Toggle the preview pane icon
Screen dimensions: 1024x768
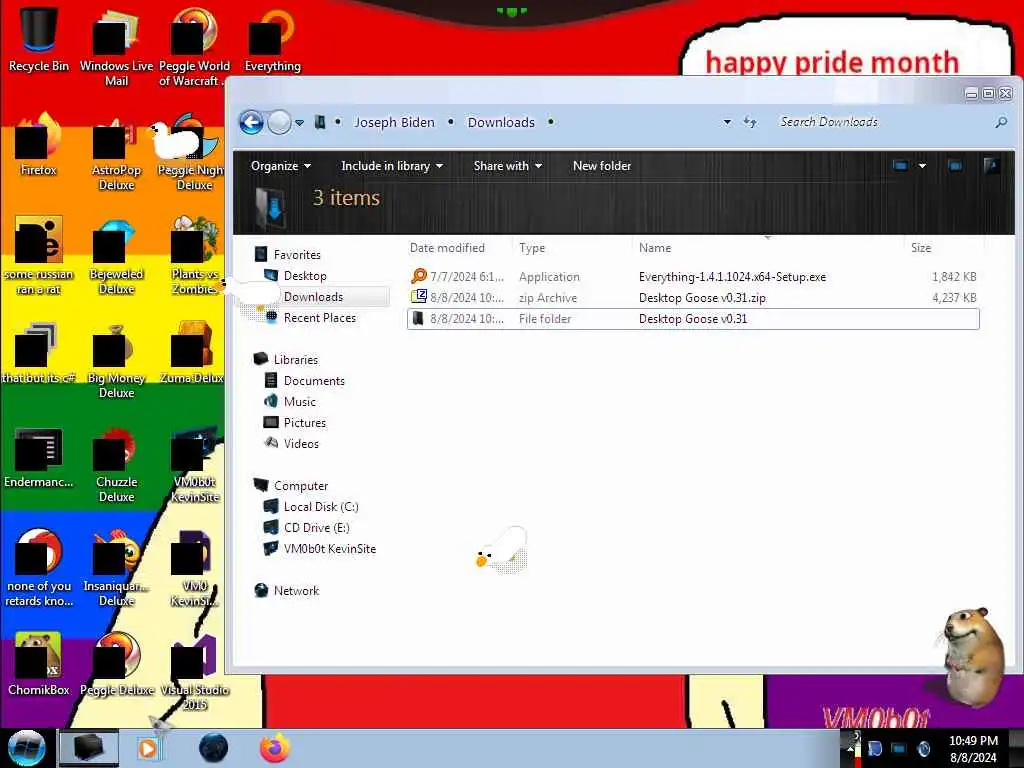pyautogui.click(x=955, y=166)
